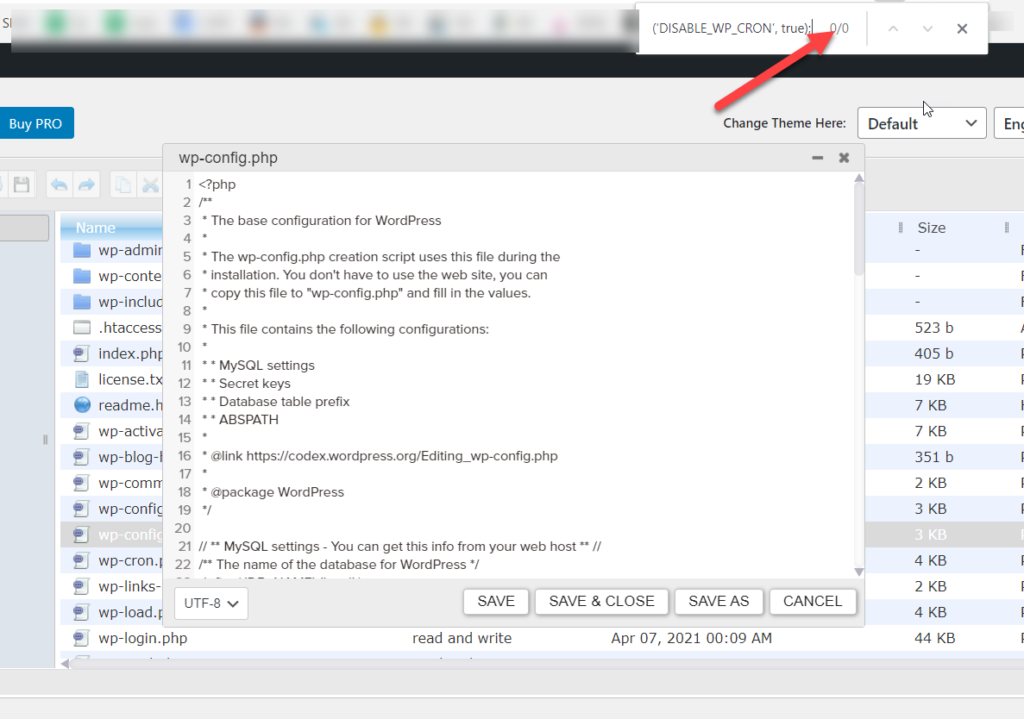
Task: Click line 22 'The name of the database'
Action: [x=339, y=564]
